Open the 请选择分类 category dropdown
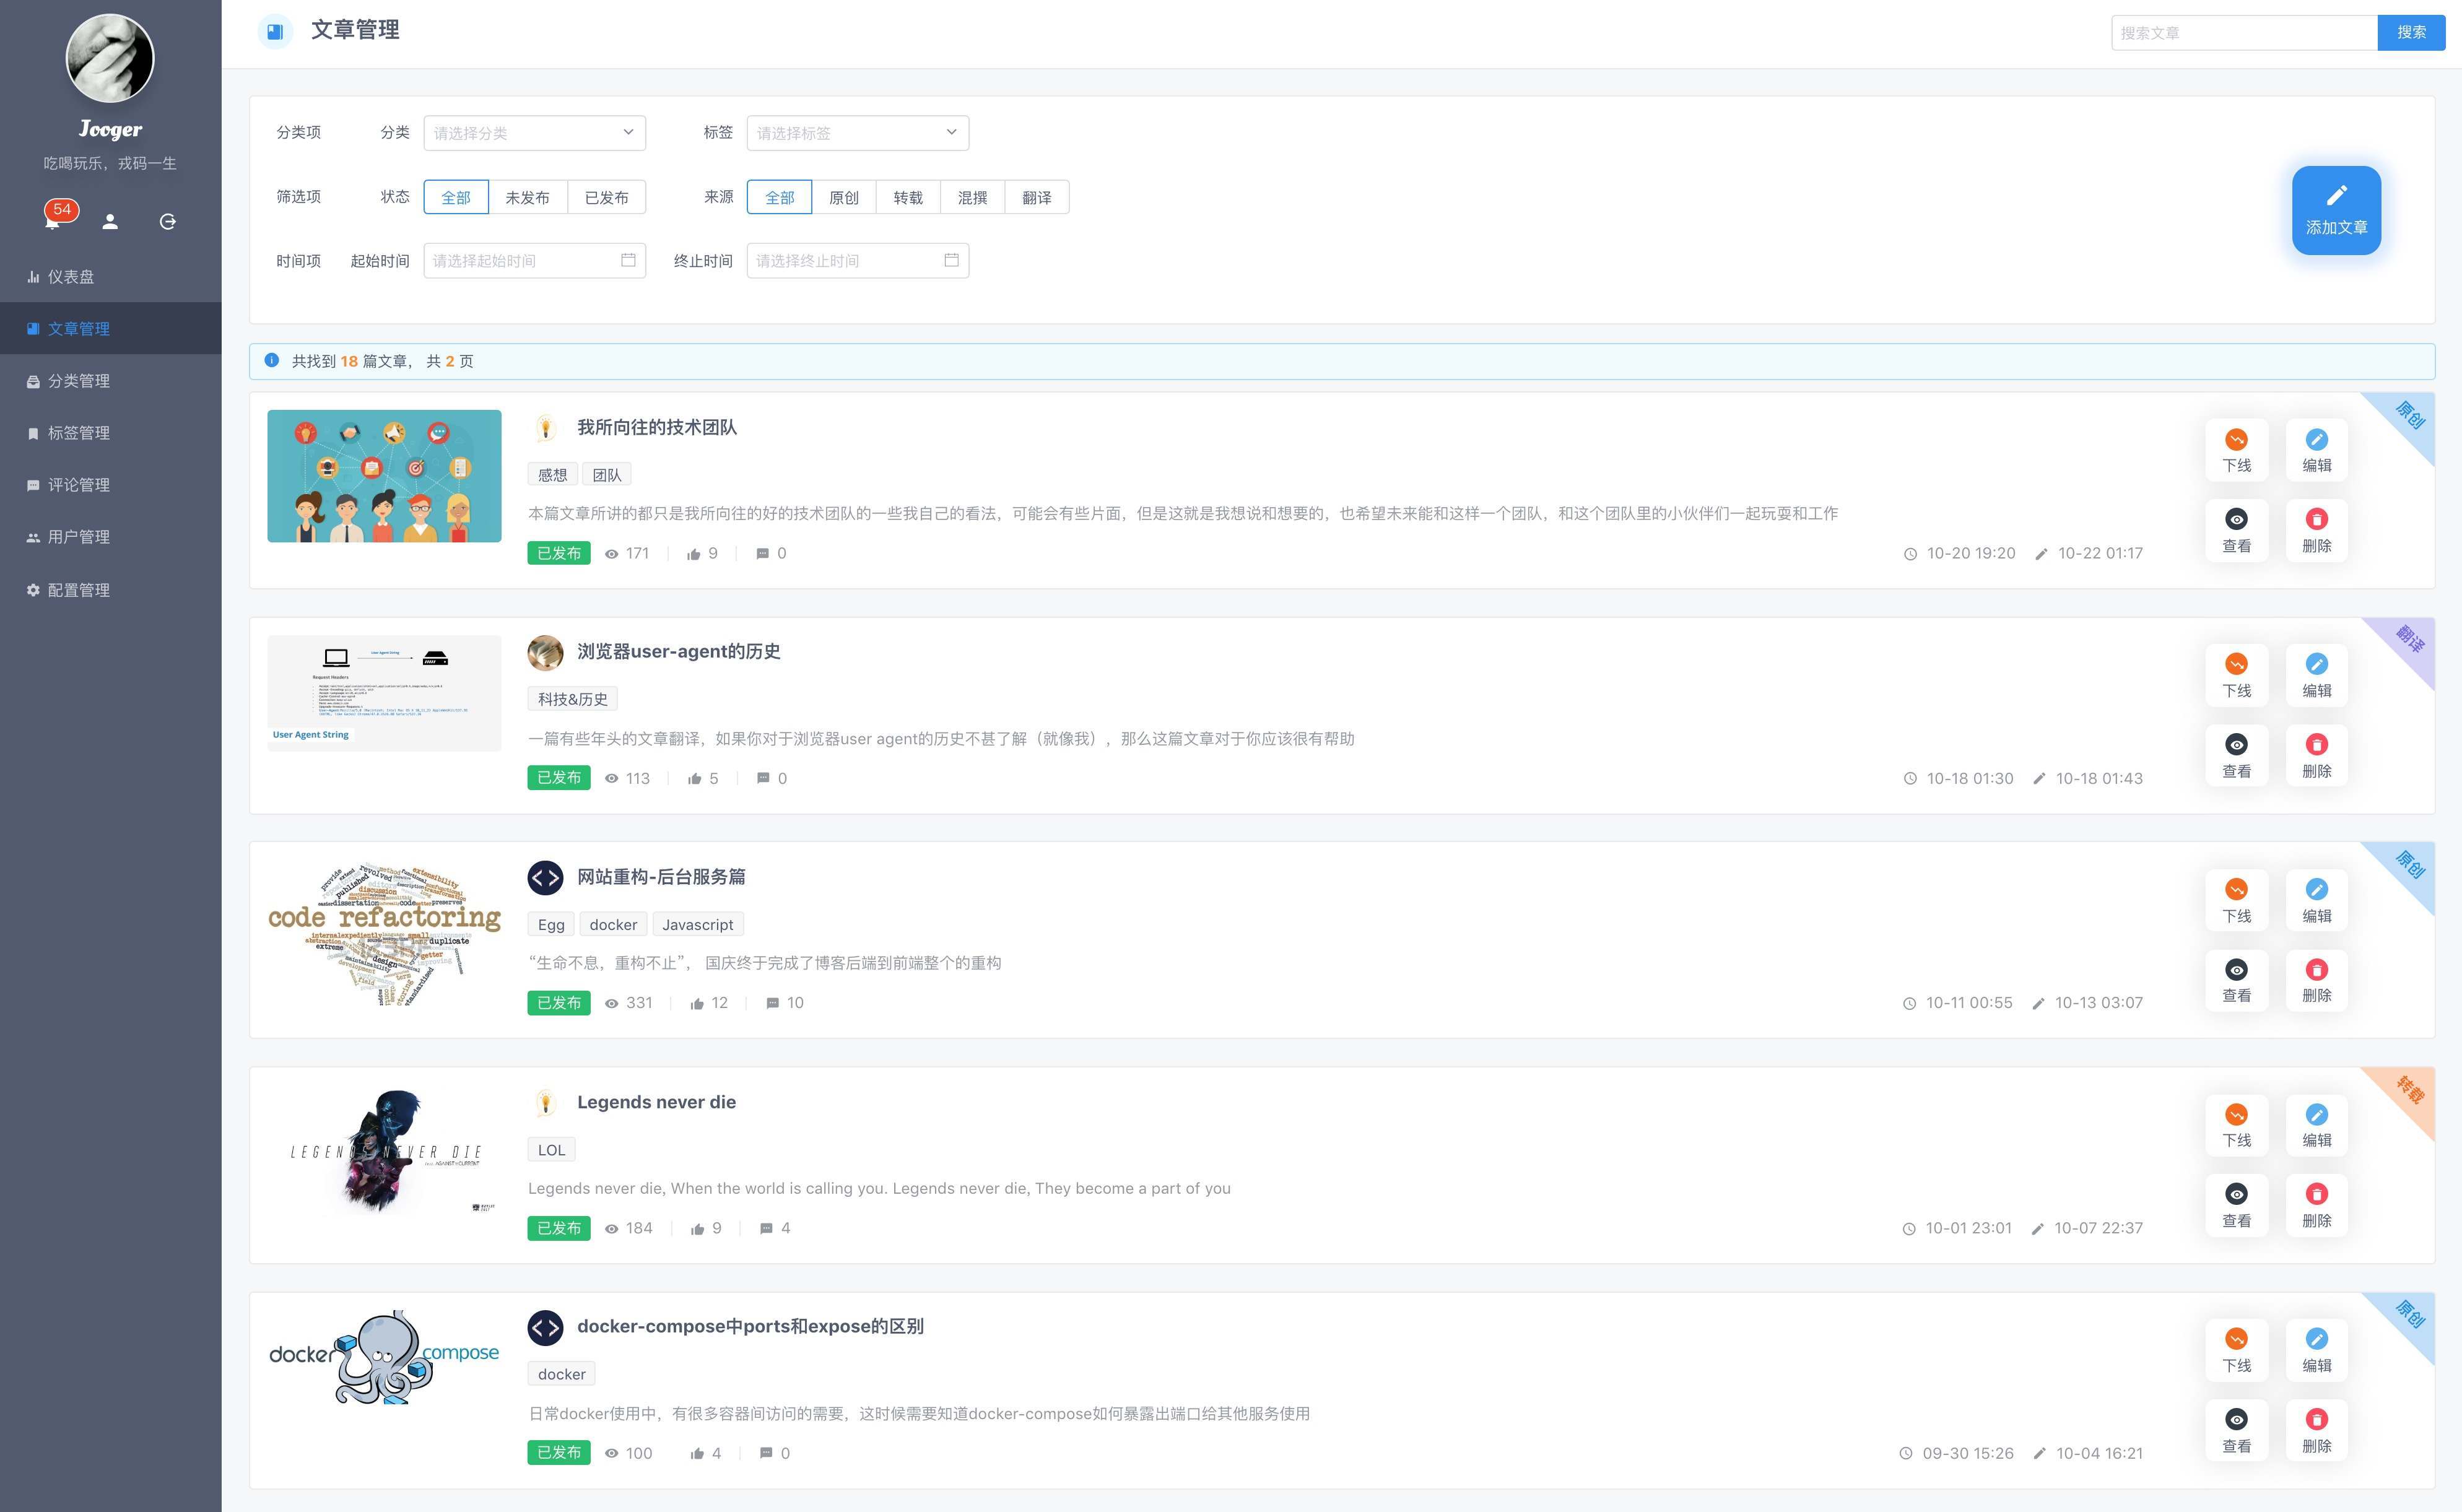Screen dimensions: 2462x1512 [x=534, y=133]
